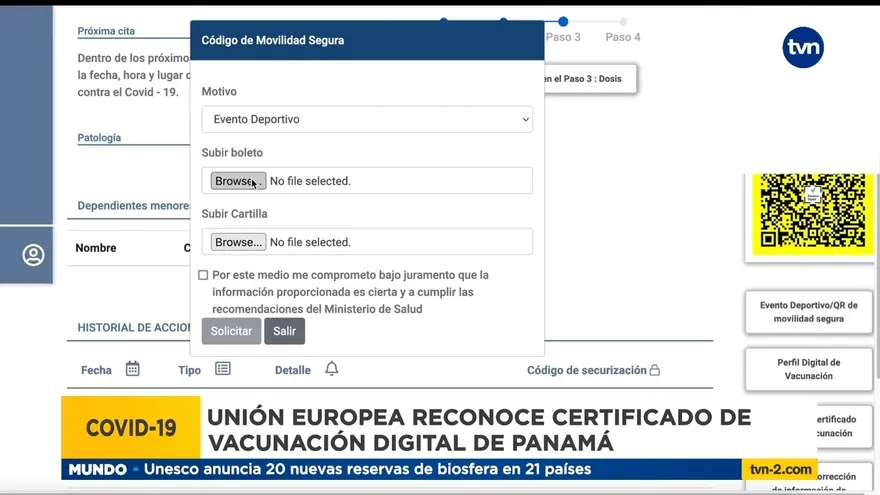
Task: Click the Subir Cartilla file input field
Action: click(x=367, y=241)
